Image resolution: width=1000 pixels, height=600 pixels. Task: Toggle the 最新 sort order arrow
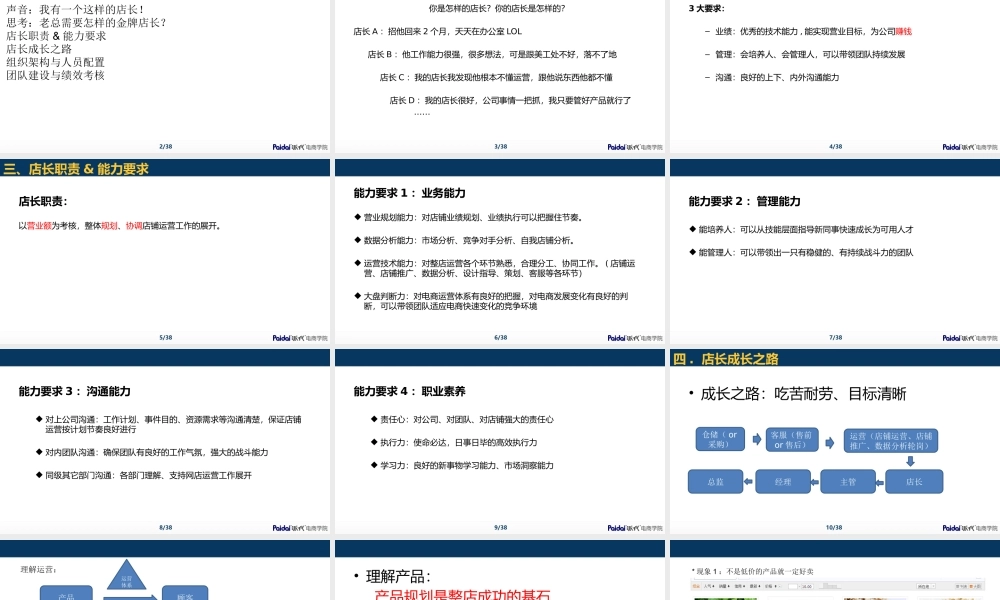759,586
